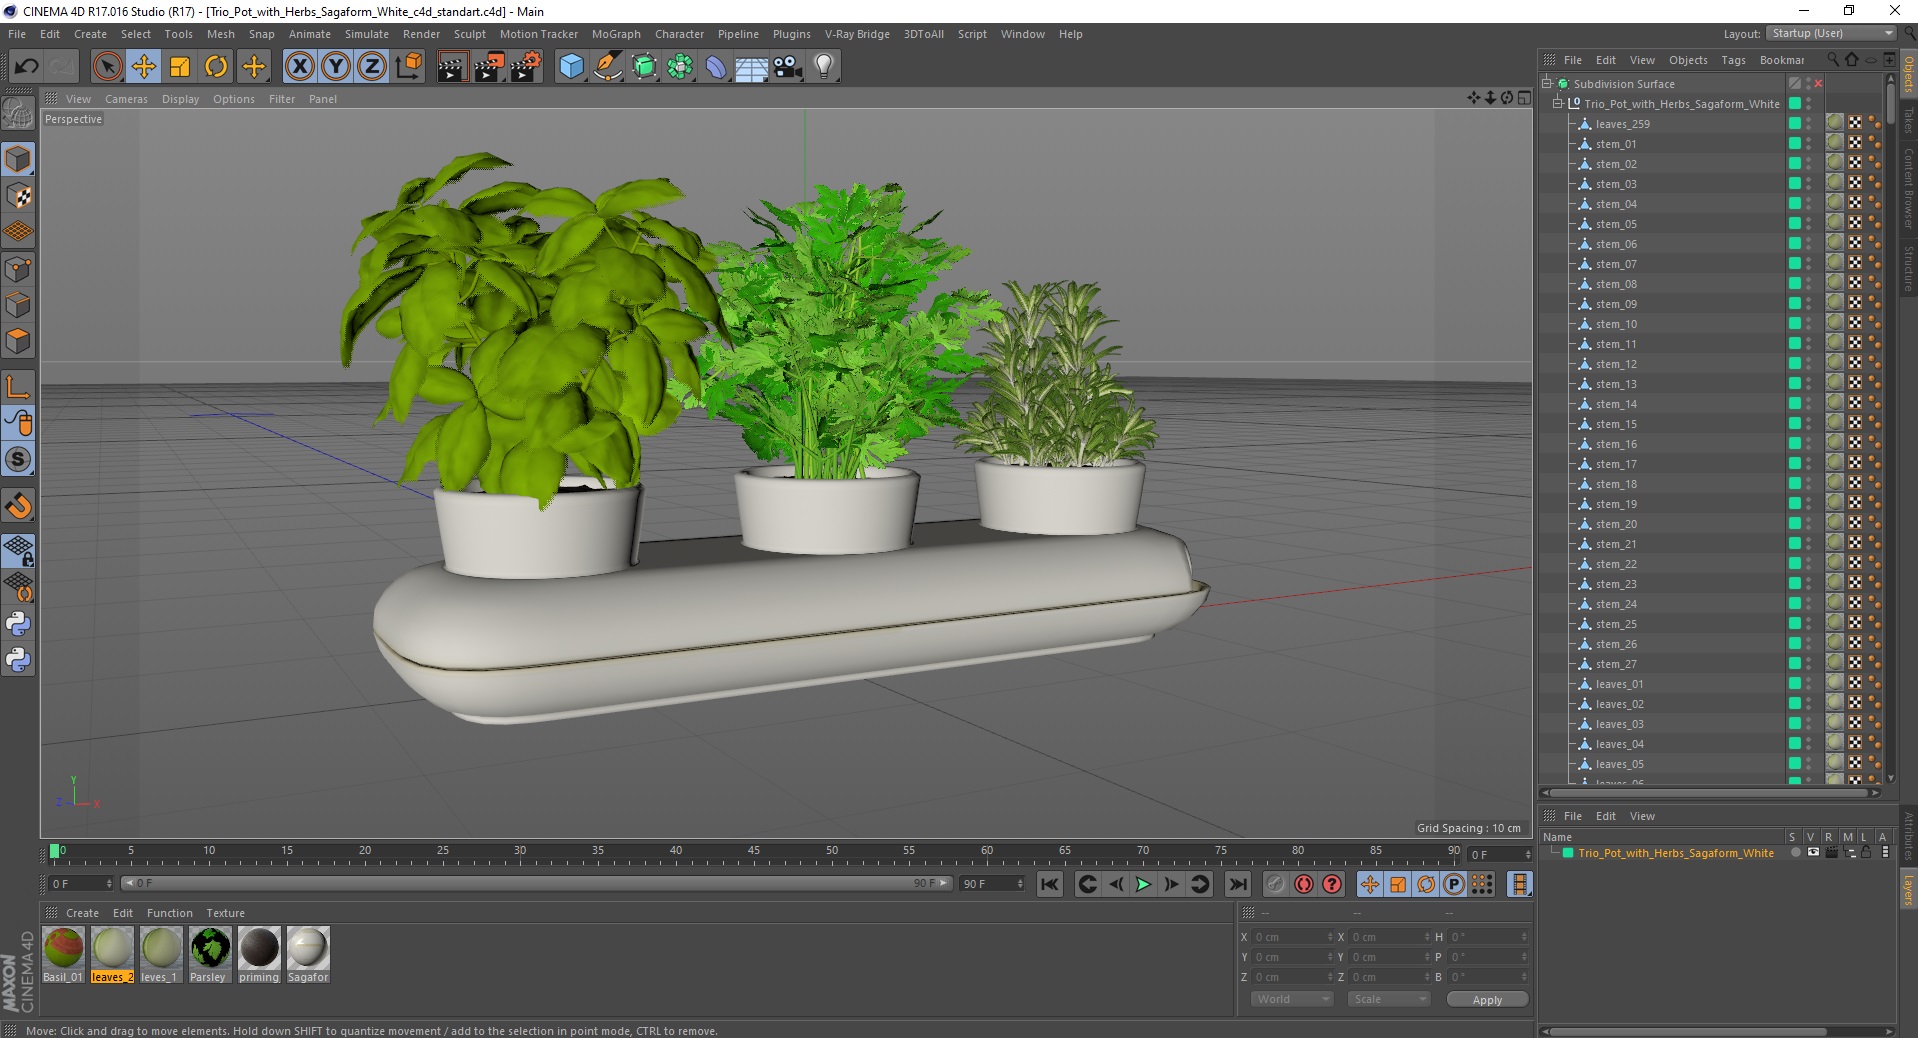
Task: Select the Parsley material swatch
Action: click(210, 955)
